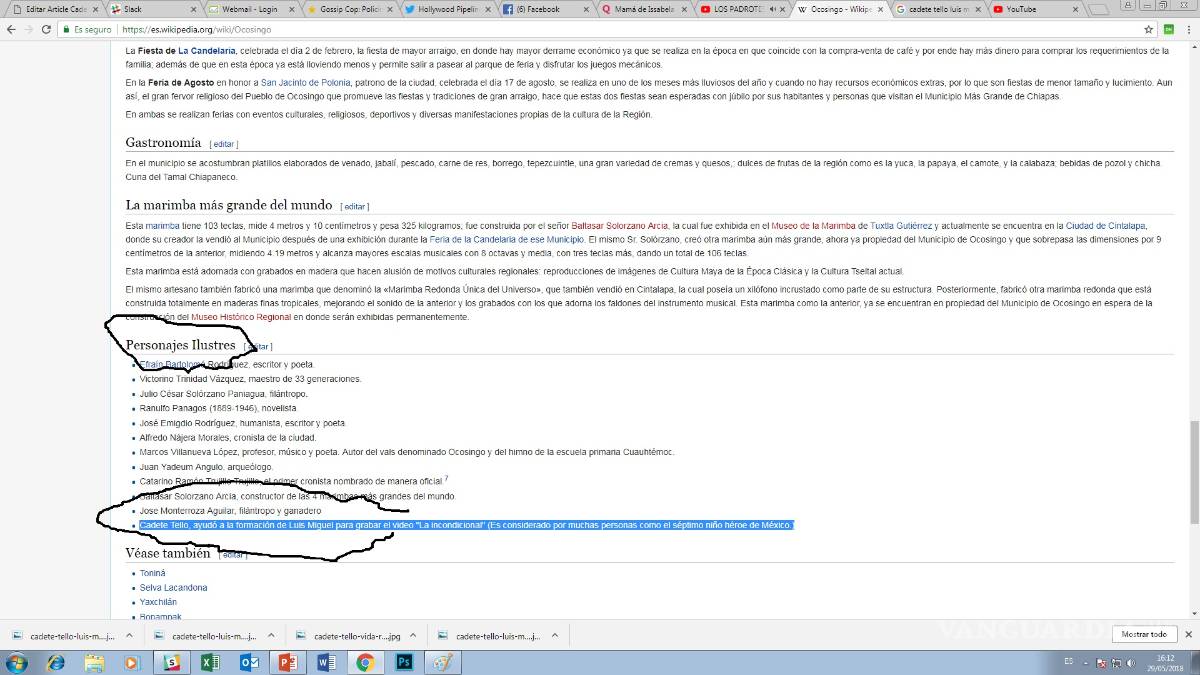Image resolution: width=1200 pixels, height=675 pixels.
Task: Open the Windows Start menu
Action: click(17, 662)
